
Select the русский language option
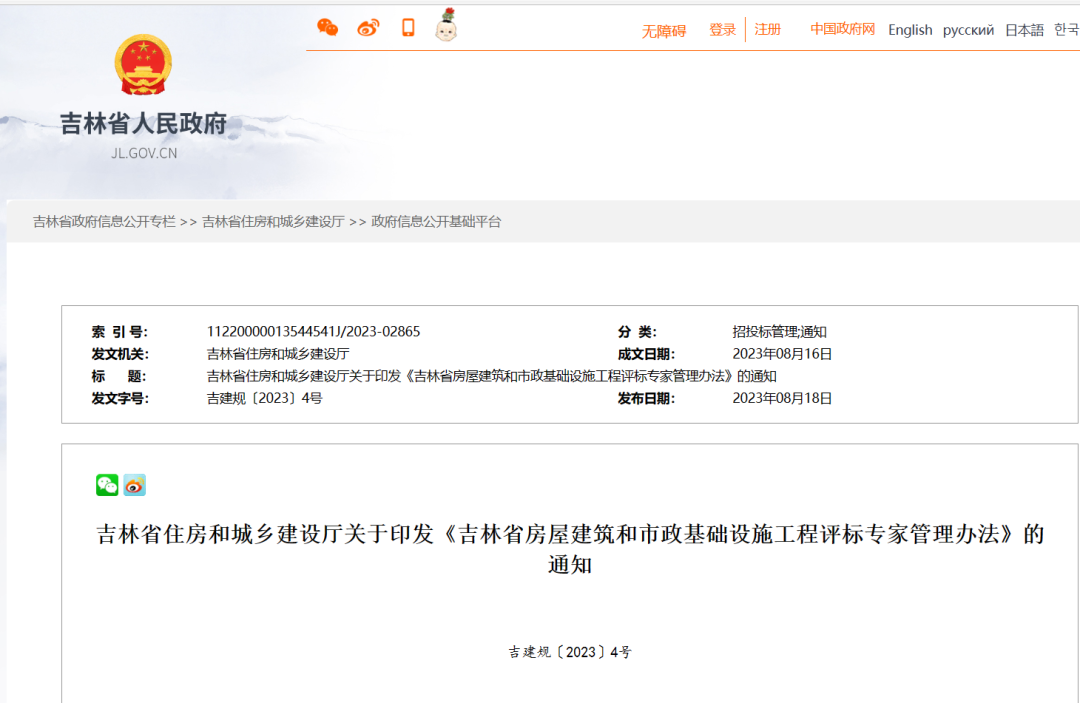pos(967,30)
